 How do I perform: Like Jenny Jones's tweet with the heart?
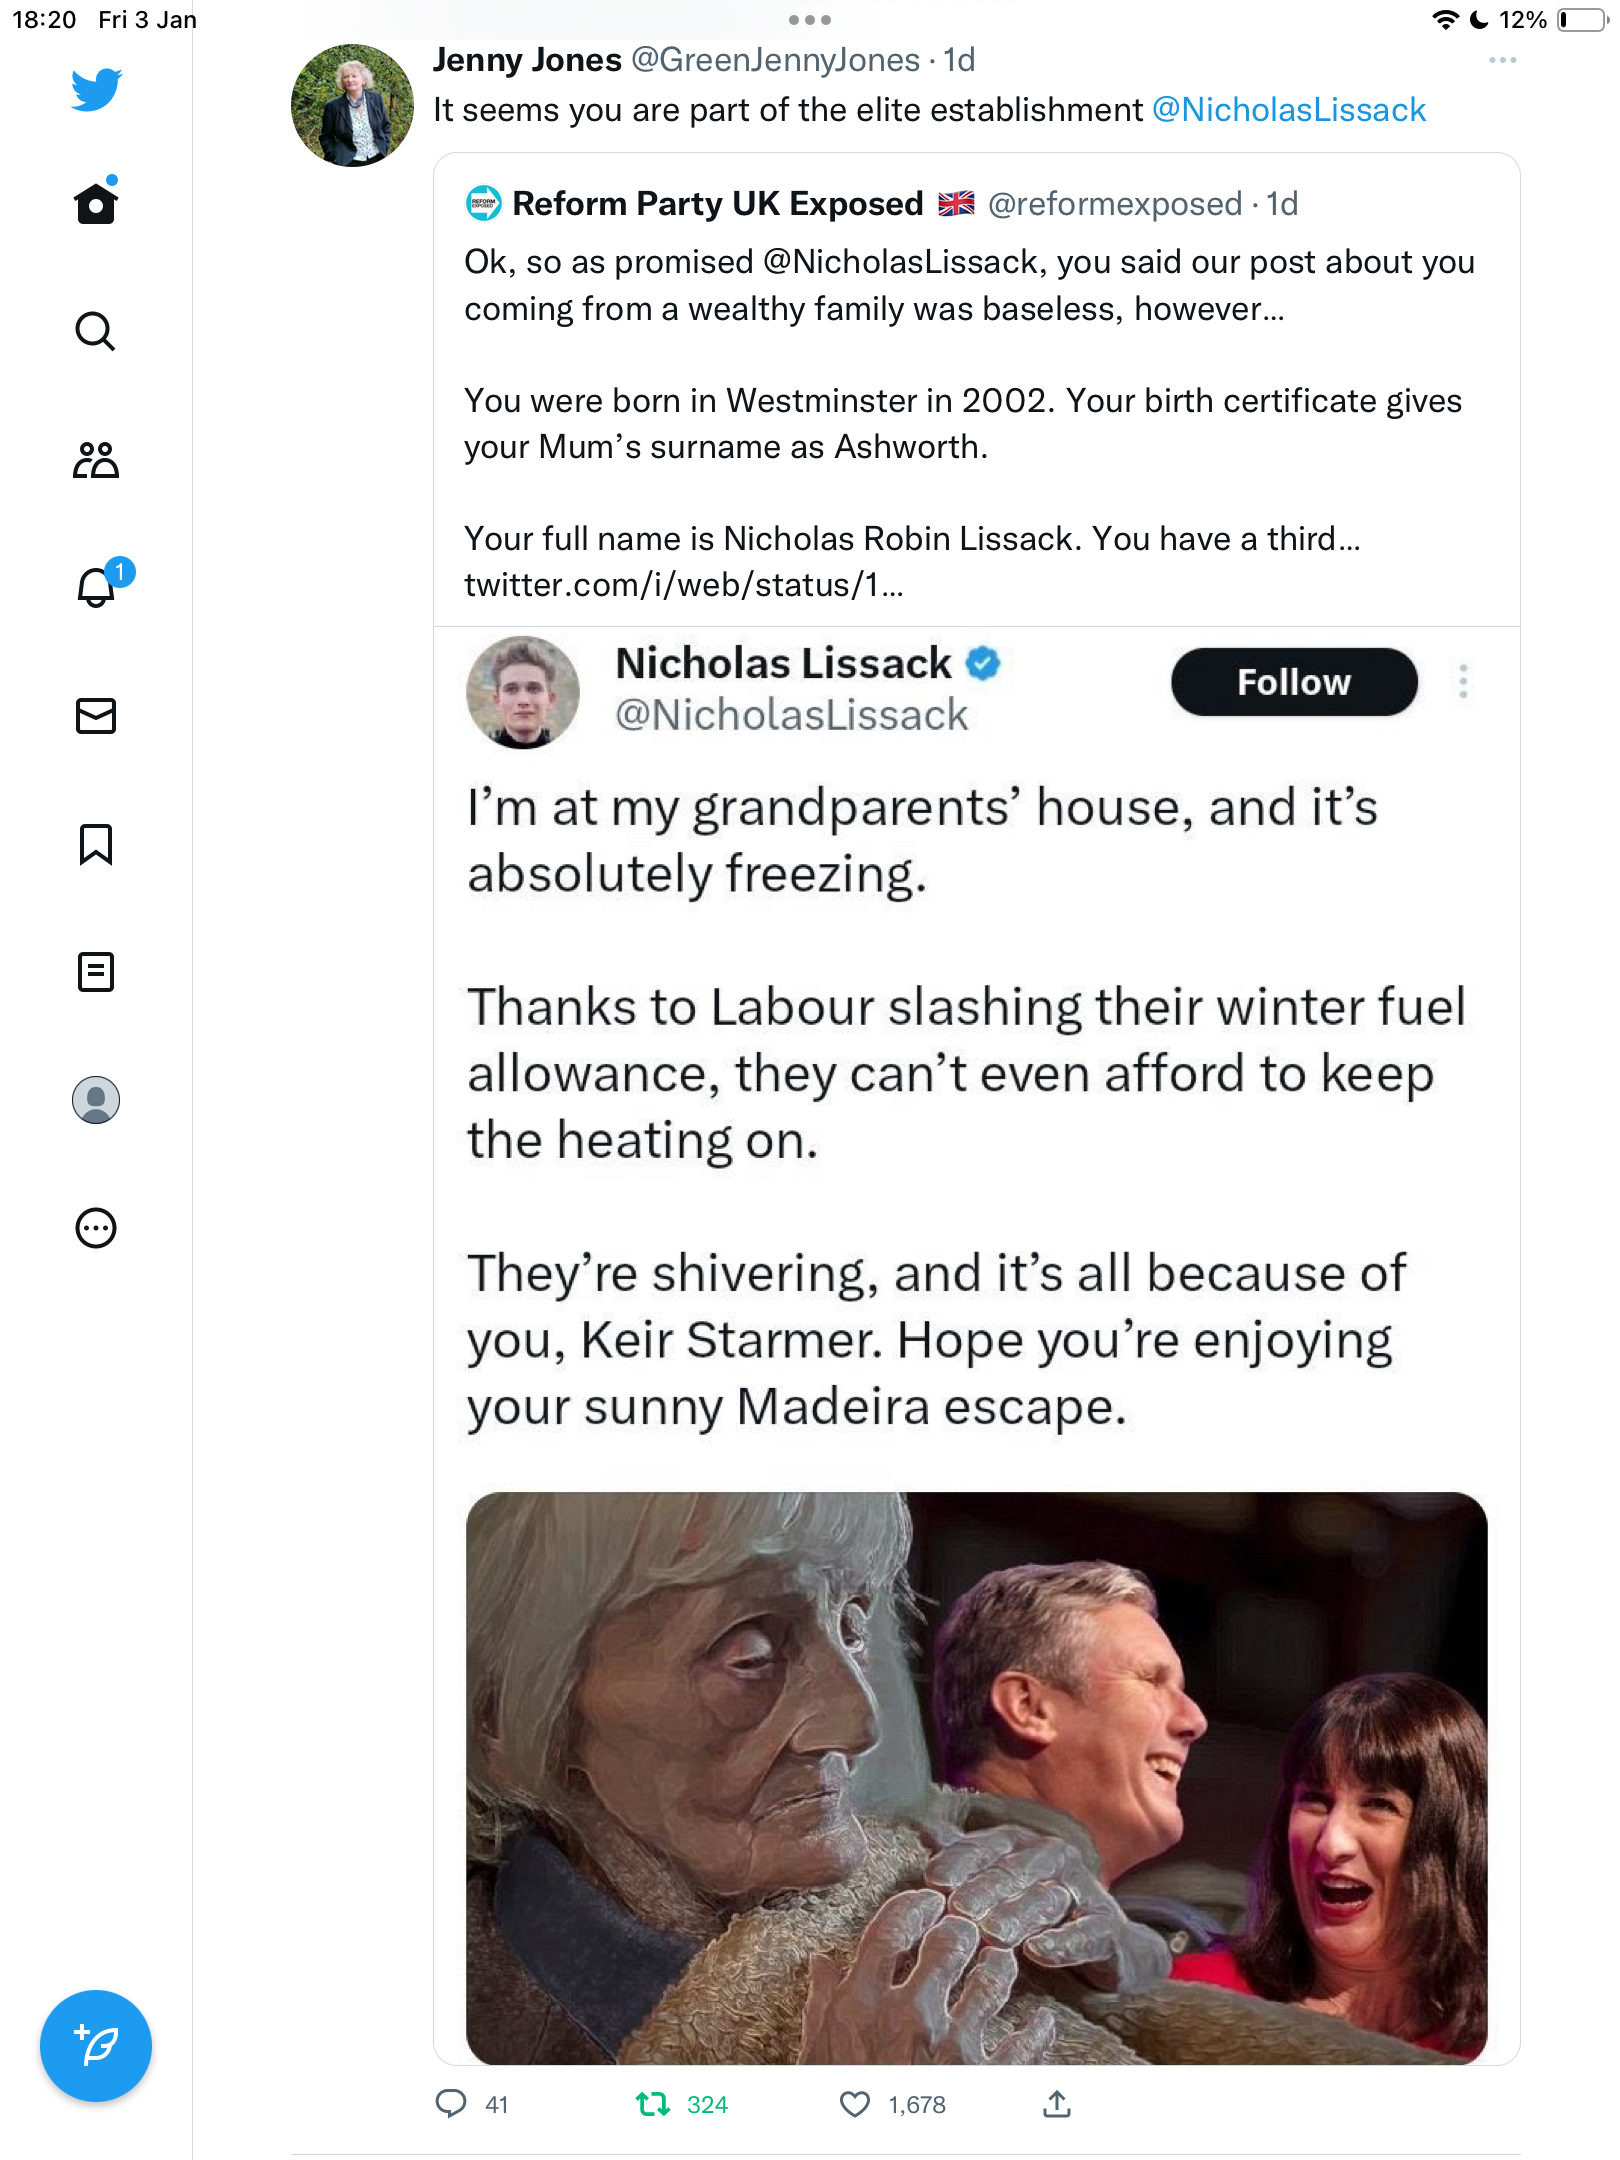click(x=855, y=2105)
